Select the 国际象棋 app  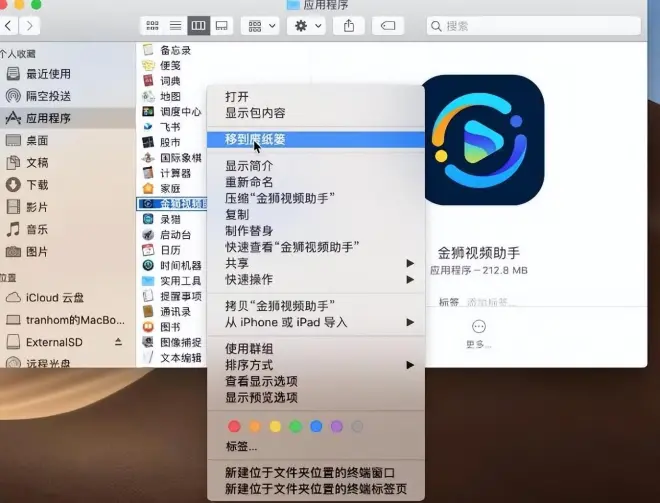[172, 158]
